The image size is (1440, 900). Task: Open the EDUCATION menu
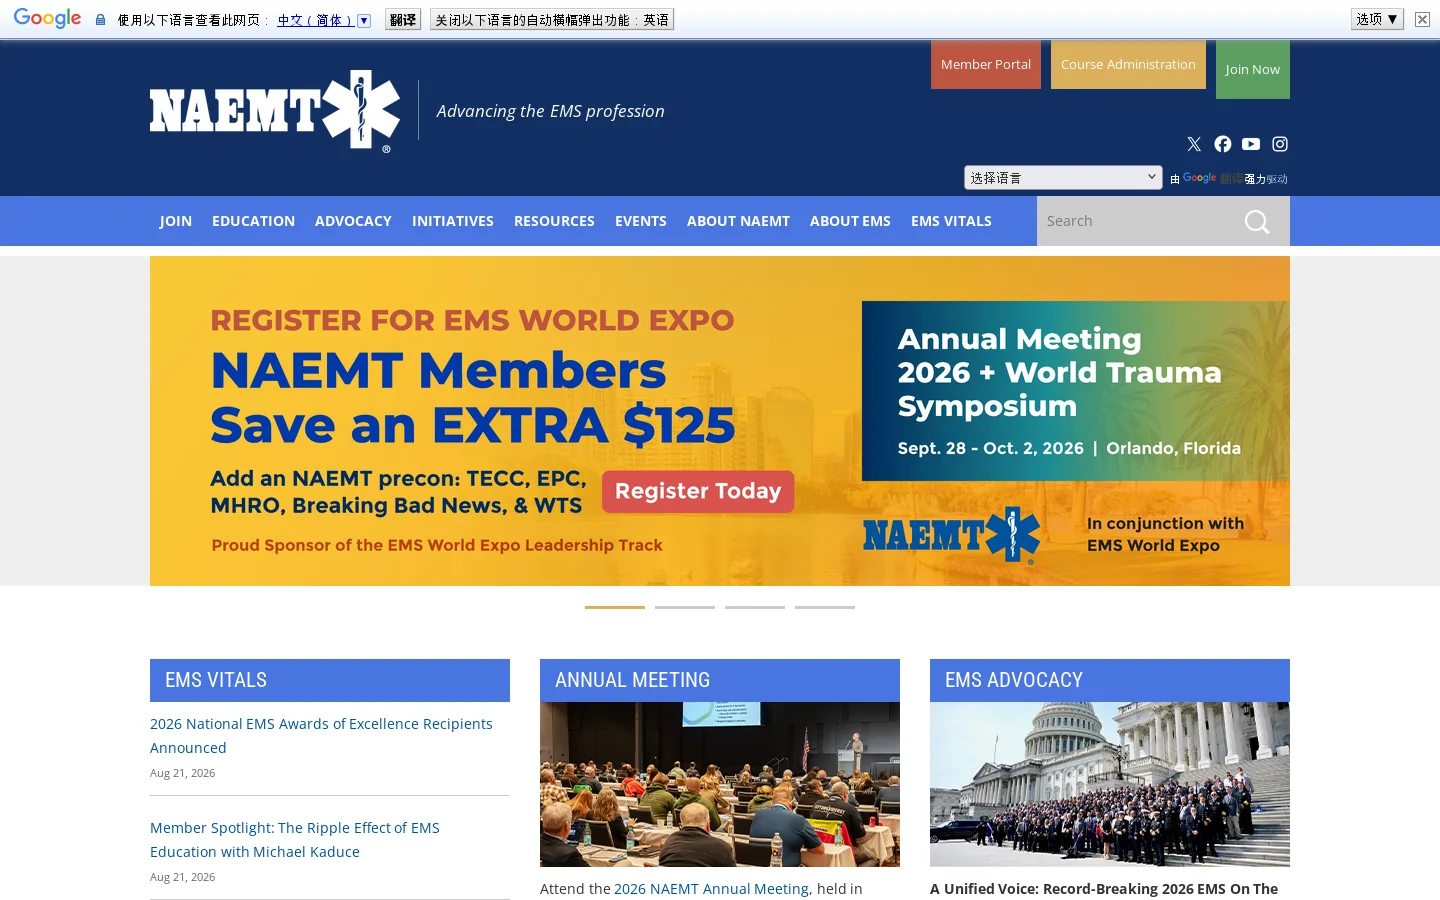(x=253, y=221)
